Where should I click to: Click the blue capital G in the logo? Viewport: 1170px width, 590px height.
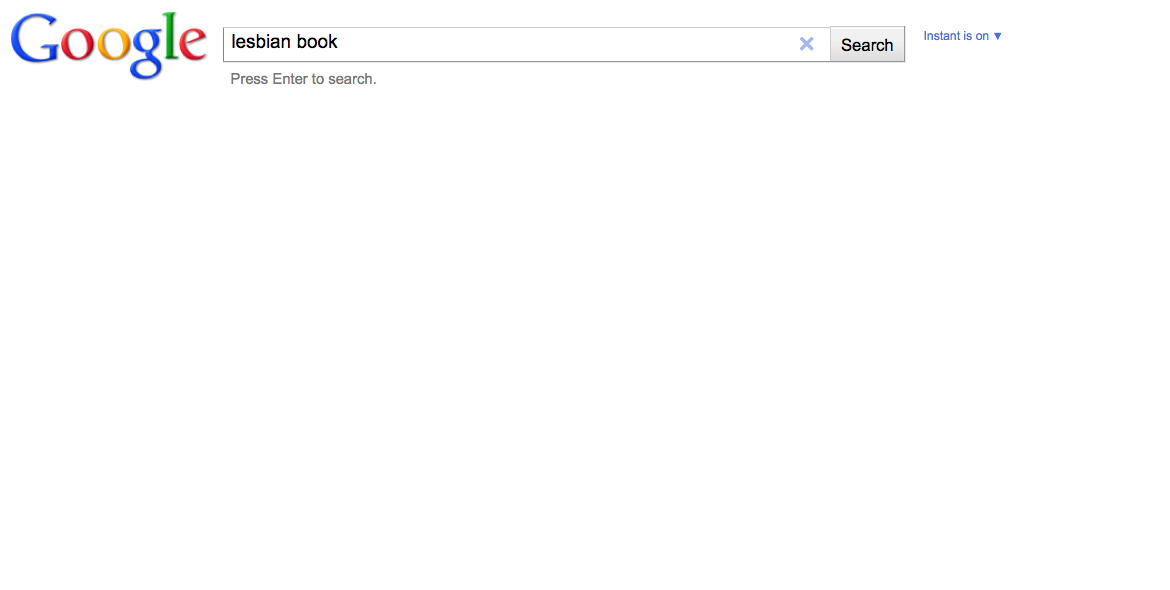(36, 42)
